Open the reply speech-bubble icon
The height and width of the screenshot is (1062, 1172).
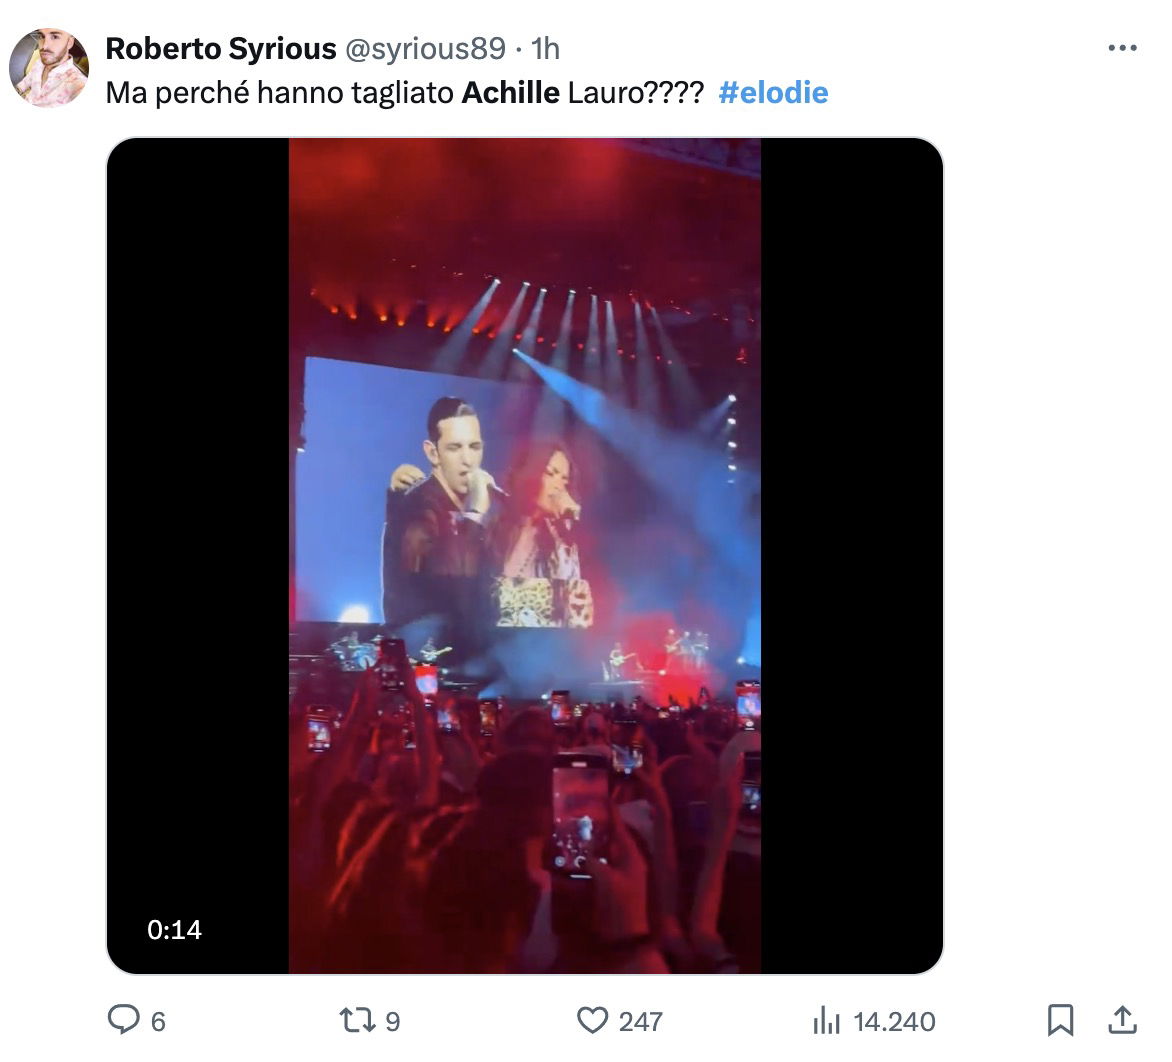click(x=123, y=1019)
